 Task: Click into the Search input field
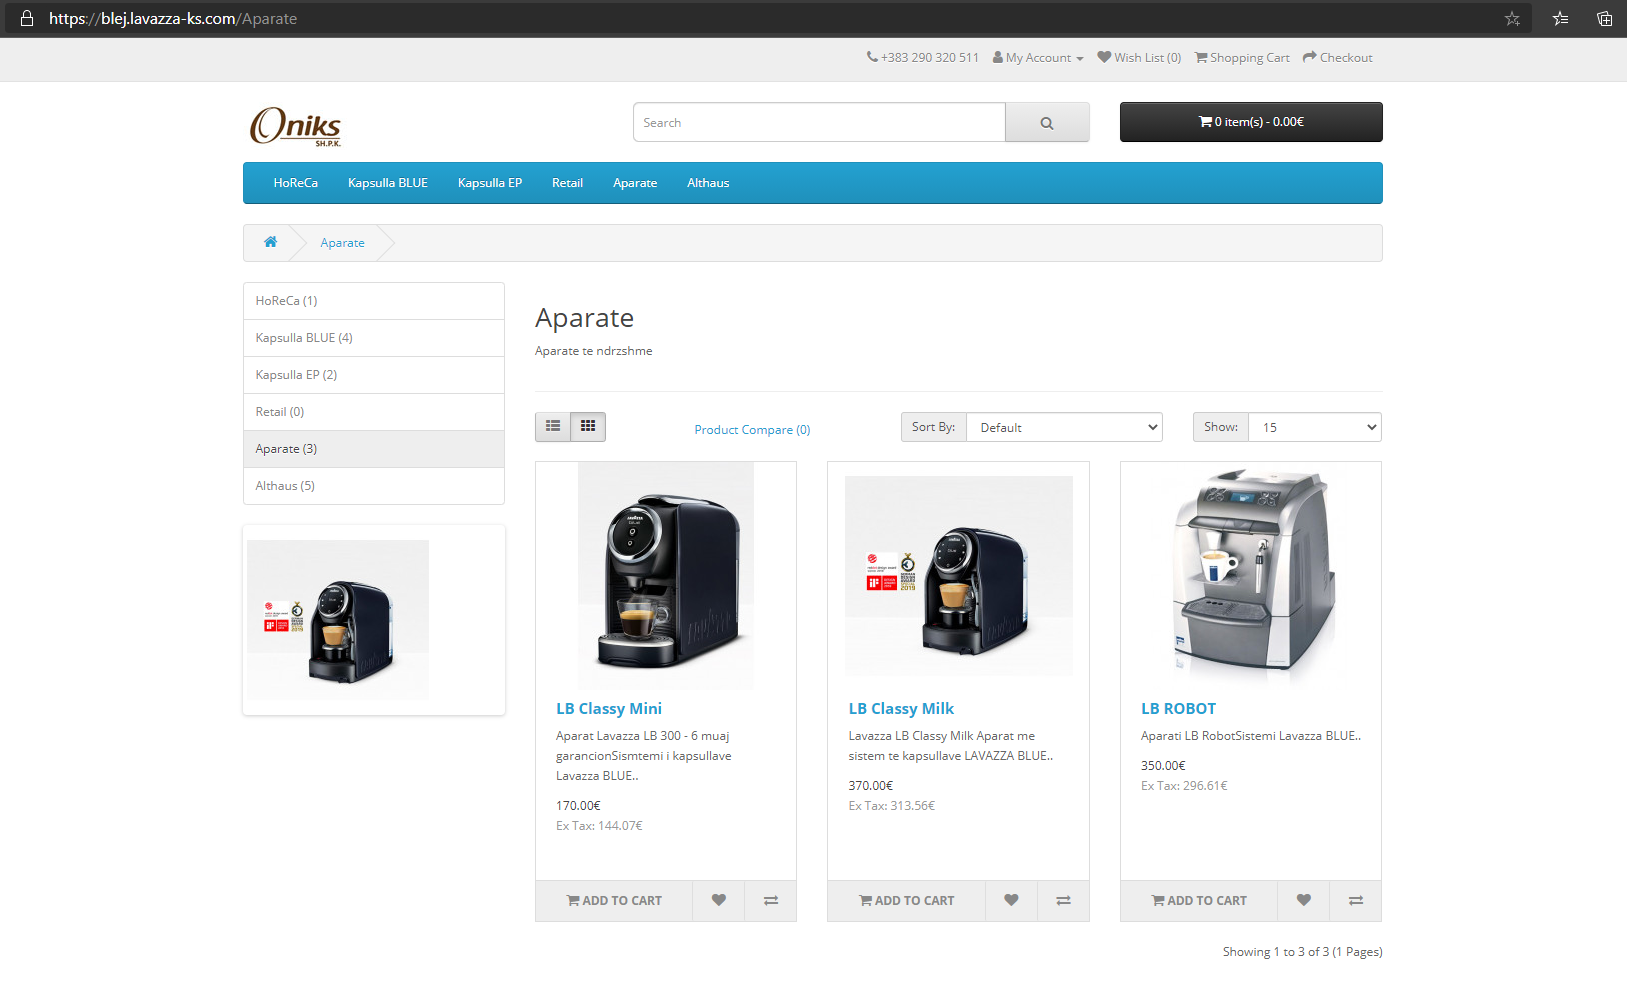(x=819, y=122)
